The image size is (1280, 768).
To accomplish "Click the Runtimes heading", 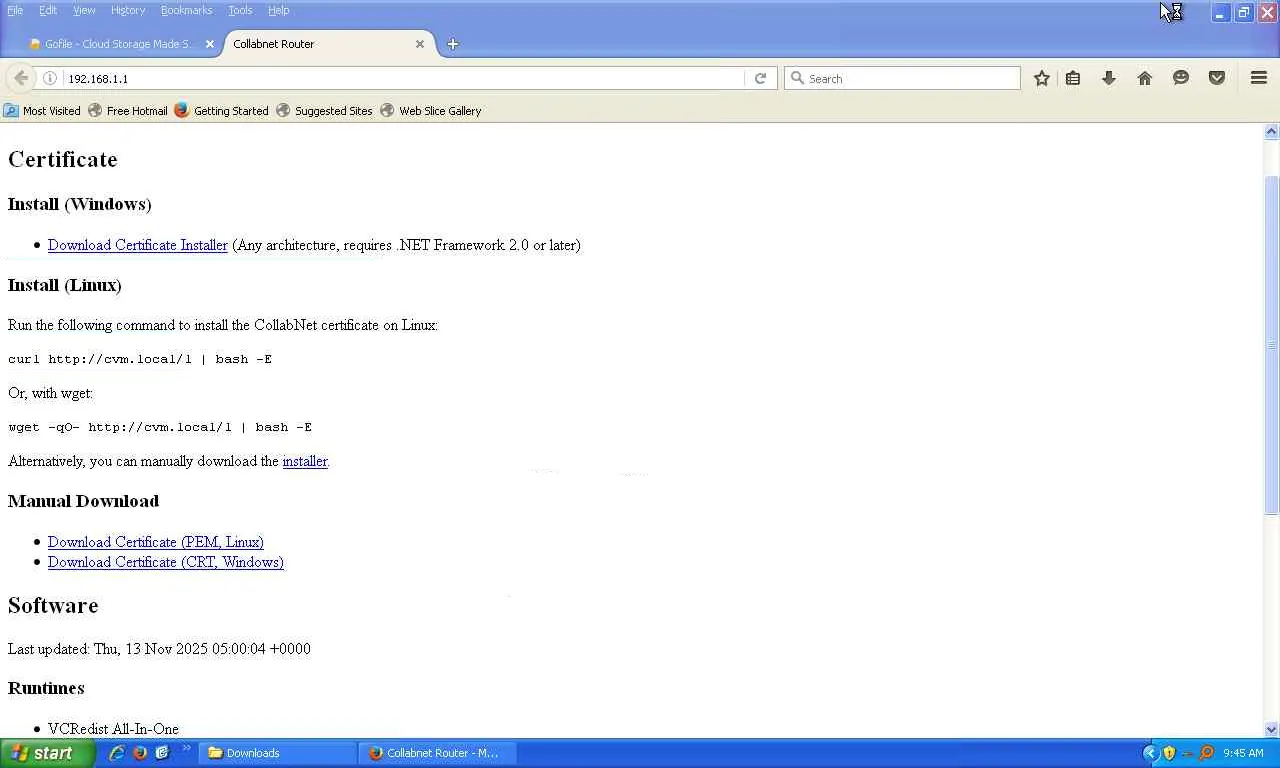I will pyautogui.click(x=46, y=688).
